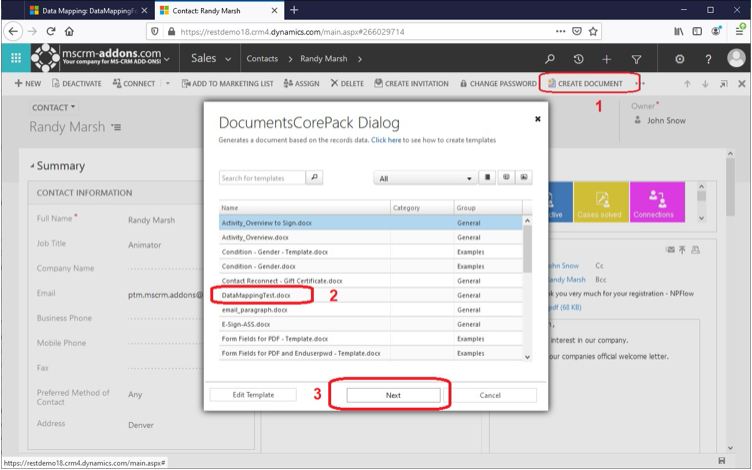Select the email_paragraph.docx template row
752x470 pixels.
tap(371, 310)
